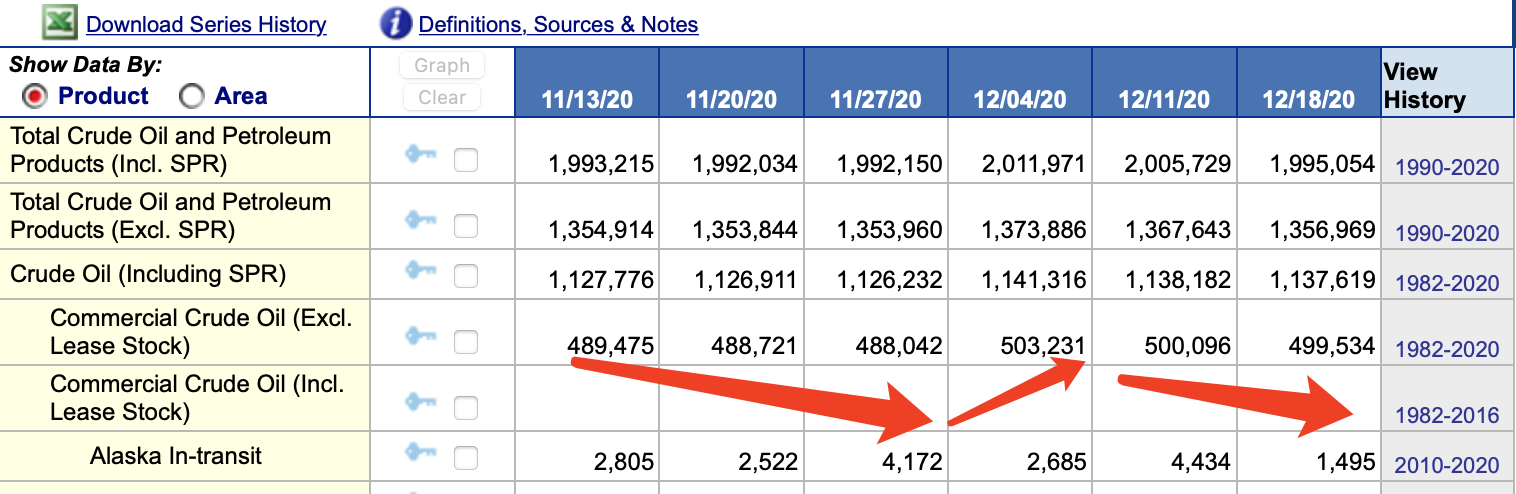Click the Graph button

(x=442, y=65)
